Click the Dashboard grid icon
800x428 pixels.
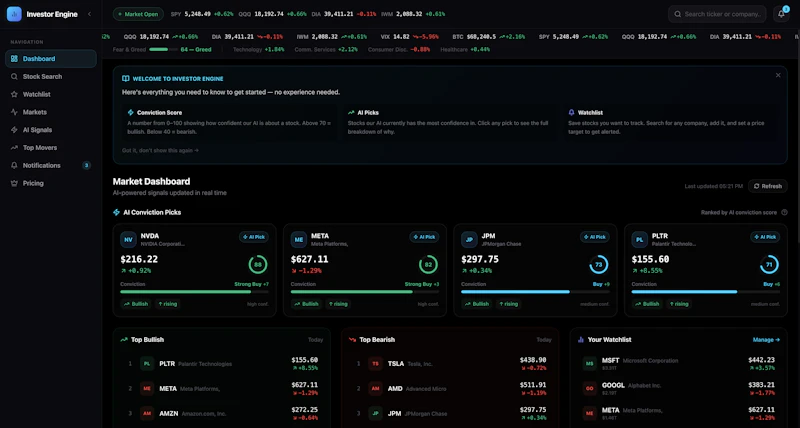click(x=14, y=59)
